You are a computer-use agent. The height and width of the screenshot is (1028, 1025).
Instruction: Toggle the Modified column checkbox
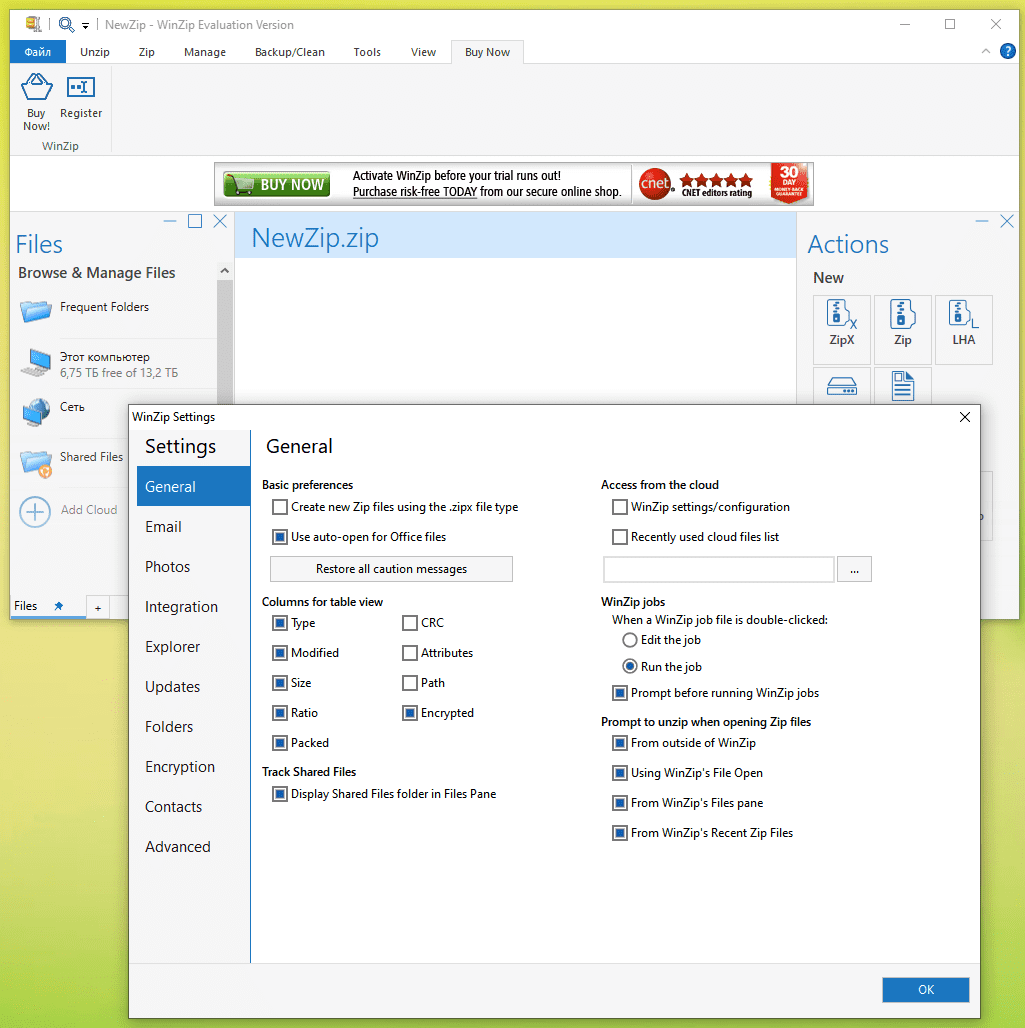(x=280, y=653)
